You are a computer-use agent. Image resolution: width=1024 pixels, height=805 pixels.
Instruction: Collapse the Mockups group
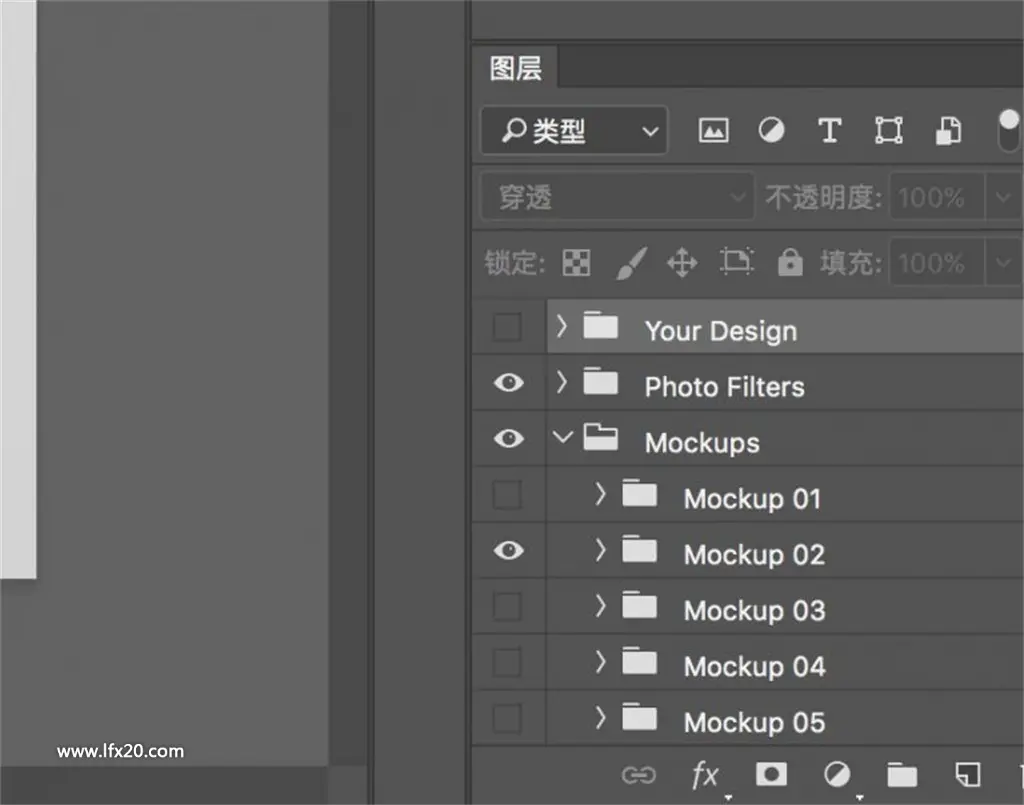click(562, 437)
